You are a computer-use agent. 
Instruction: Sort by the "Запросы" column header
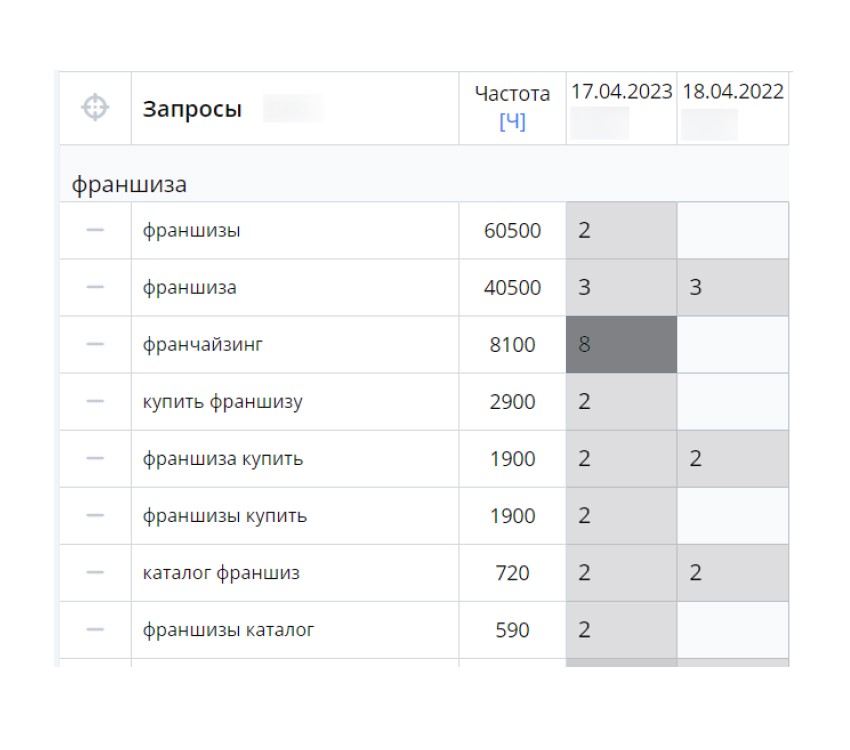click(192, 109)
